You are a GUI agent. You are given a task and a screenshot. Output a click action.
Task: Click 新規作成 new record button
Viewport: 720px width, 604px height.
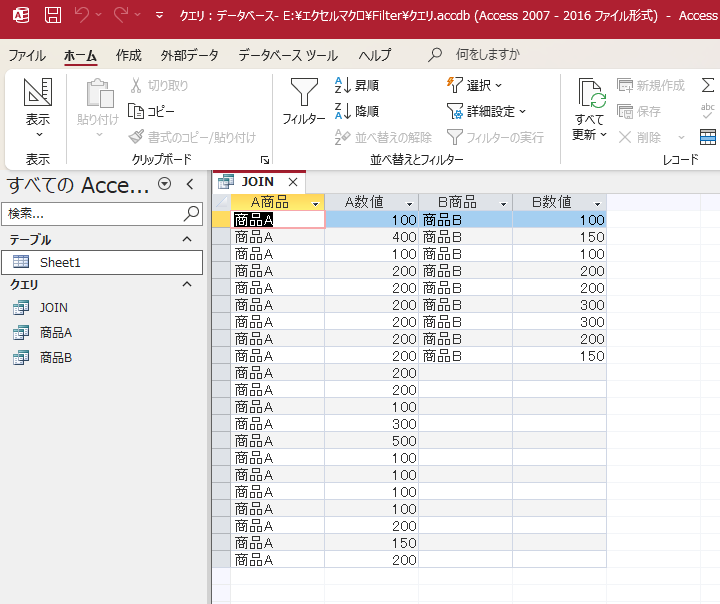point(650,85)
